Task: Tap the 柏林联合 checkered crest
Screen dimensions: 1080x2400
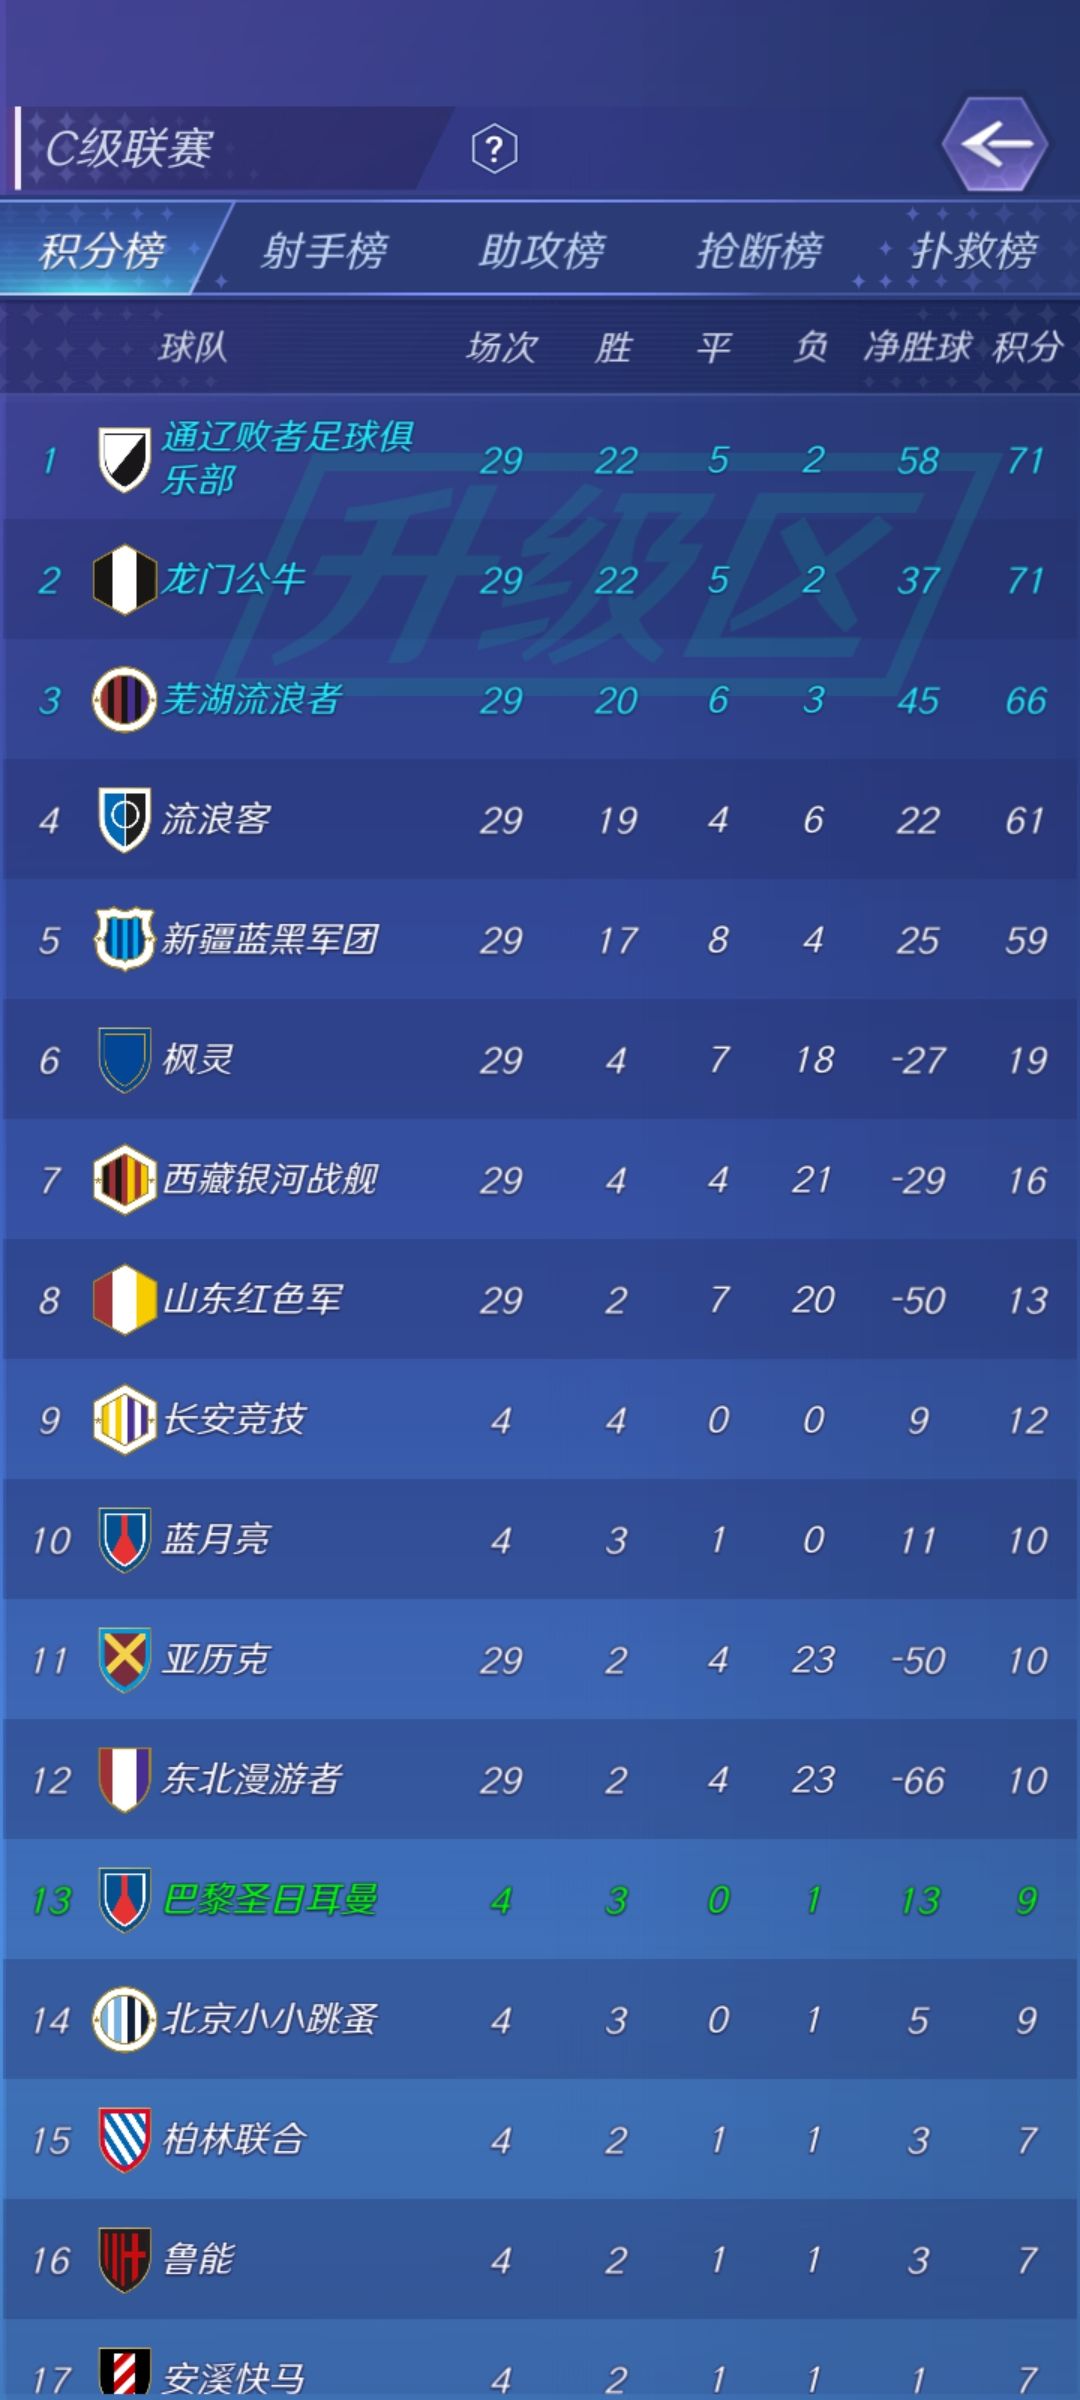Action: (x=125, y=2139)
